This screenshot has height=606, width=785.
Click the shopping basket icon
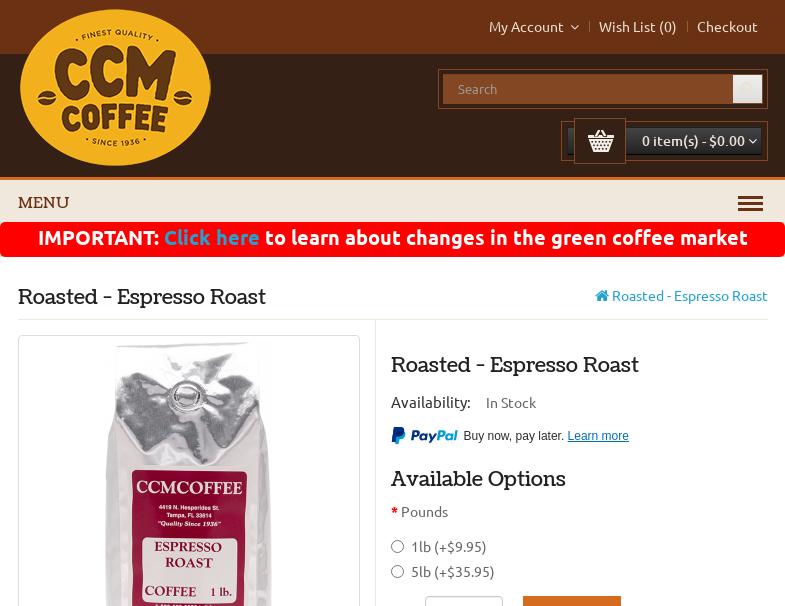600,141
